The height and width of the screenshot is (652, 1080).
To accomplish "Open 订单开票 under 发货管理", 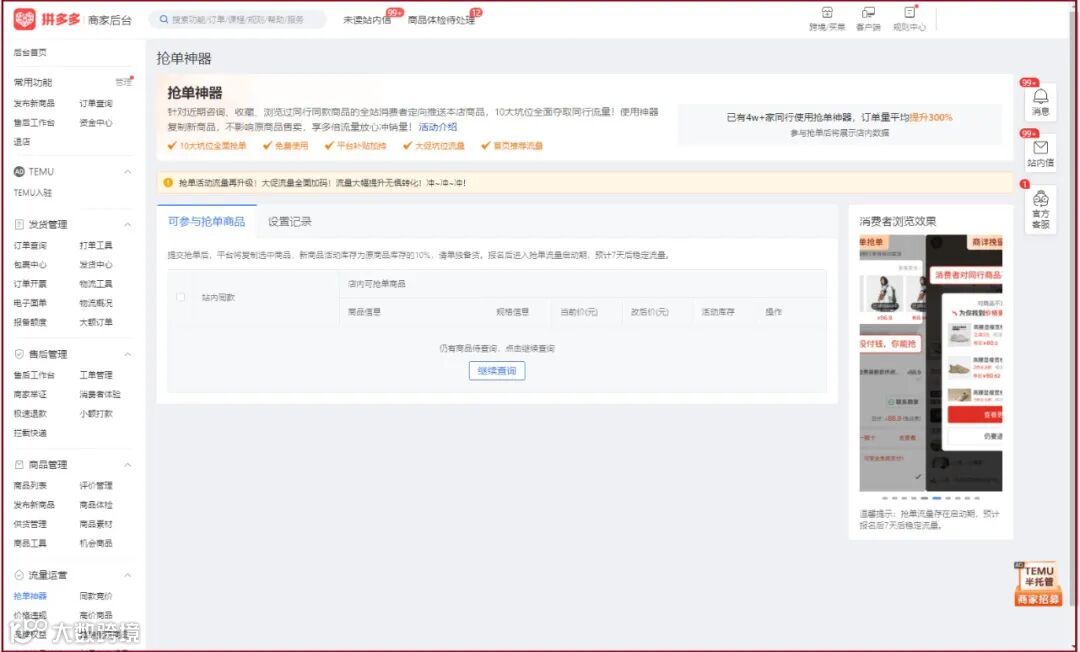I will click(30, 284).
